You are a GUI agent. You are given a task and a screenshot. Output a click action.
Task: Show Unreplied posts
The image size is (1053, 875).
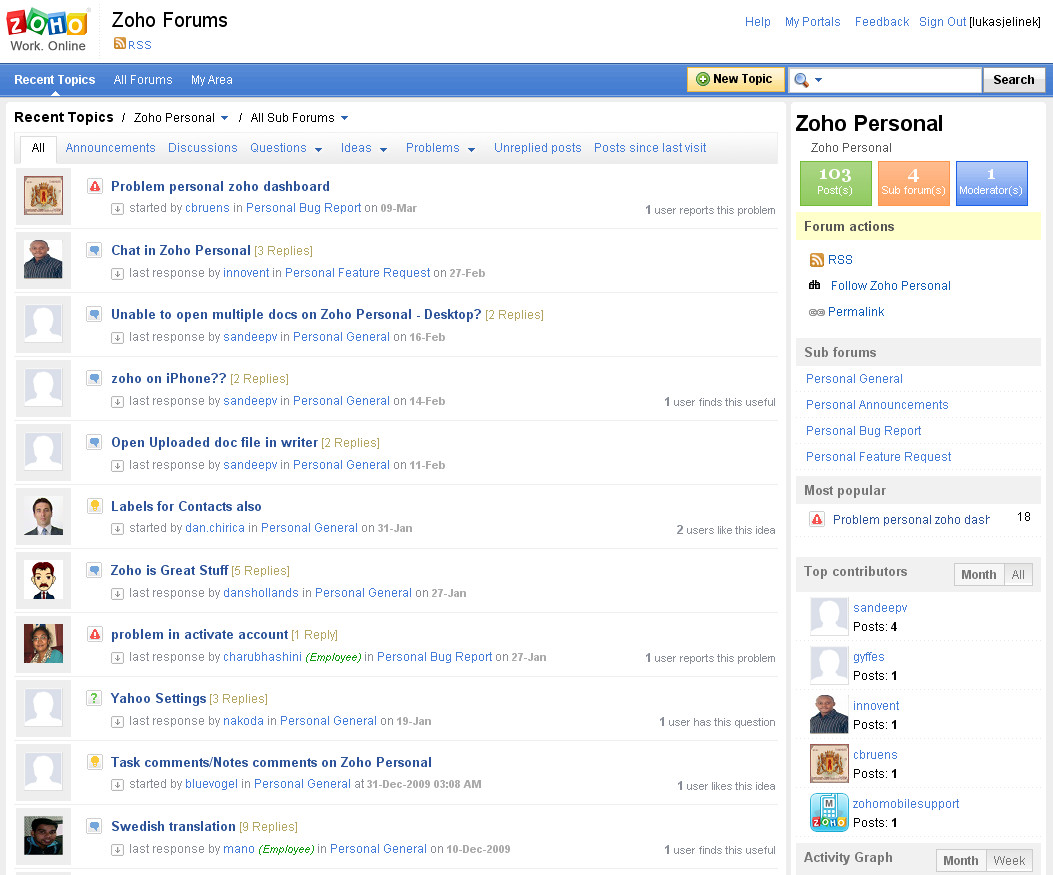(x=537, y=148)
